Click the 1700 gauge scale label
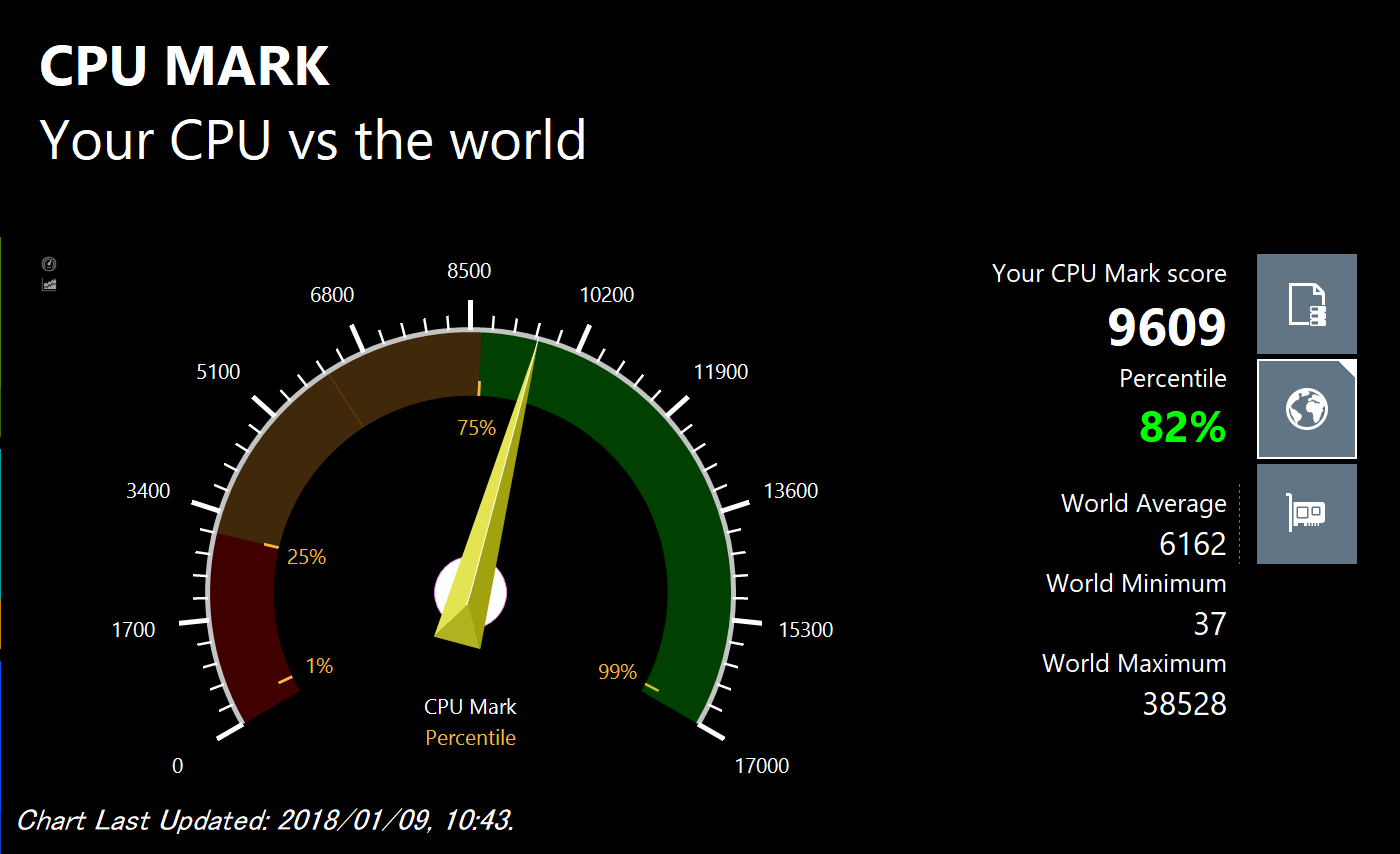1400x854 pixels. tap(133, 630)
